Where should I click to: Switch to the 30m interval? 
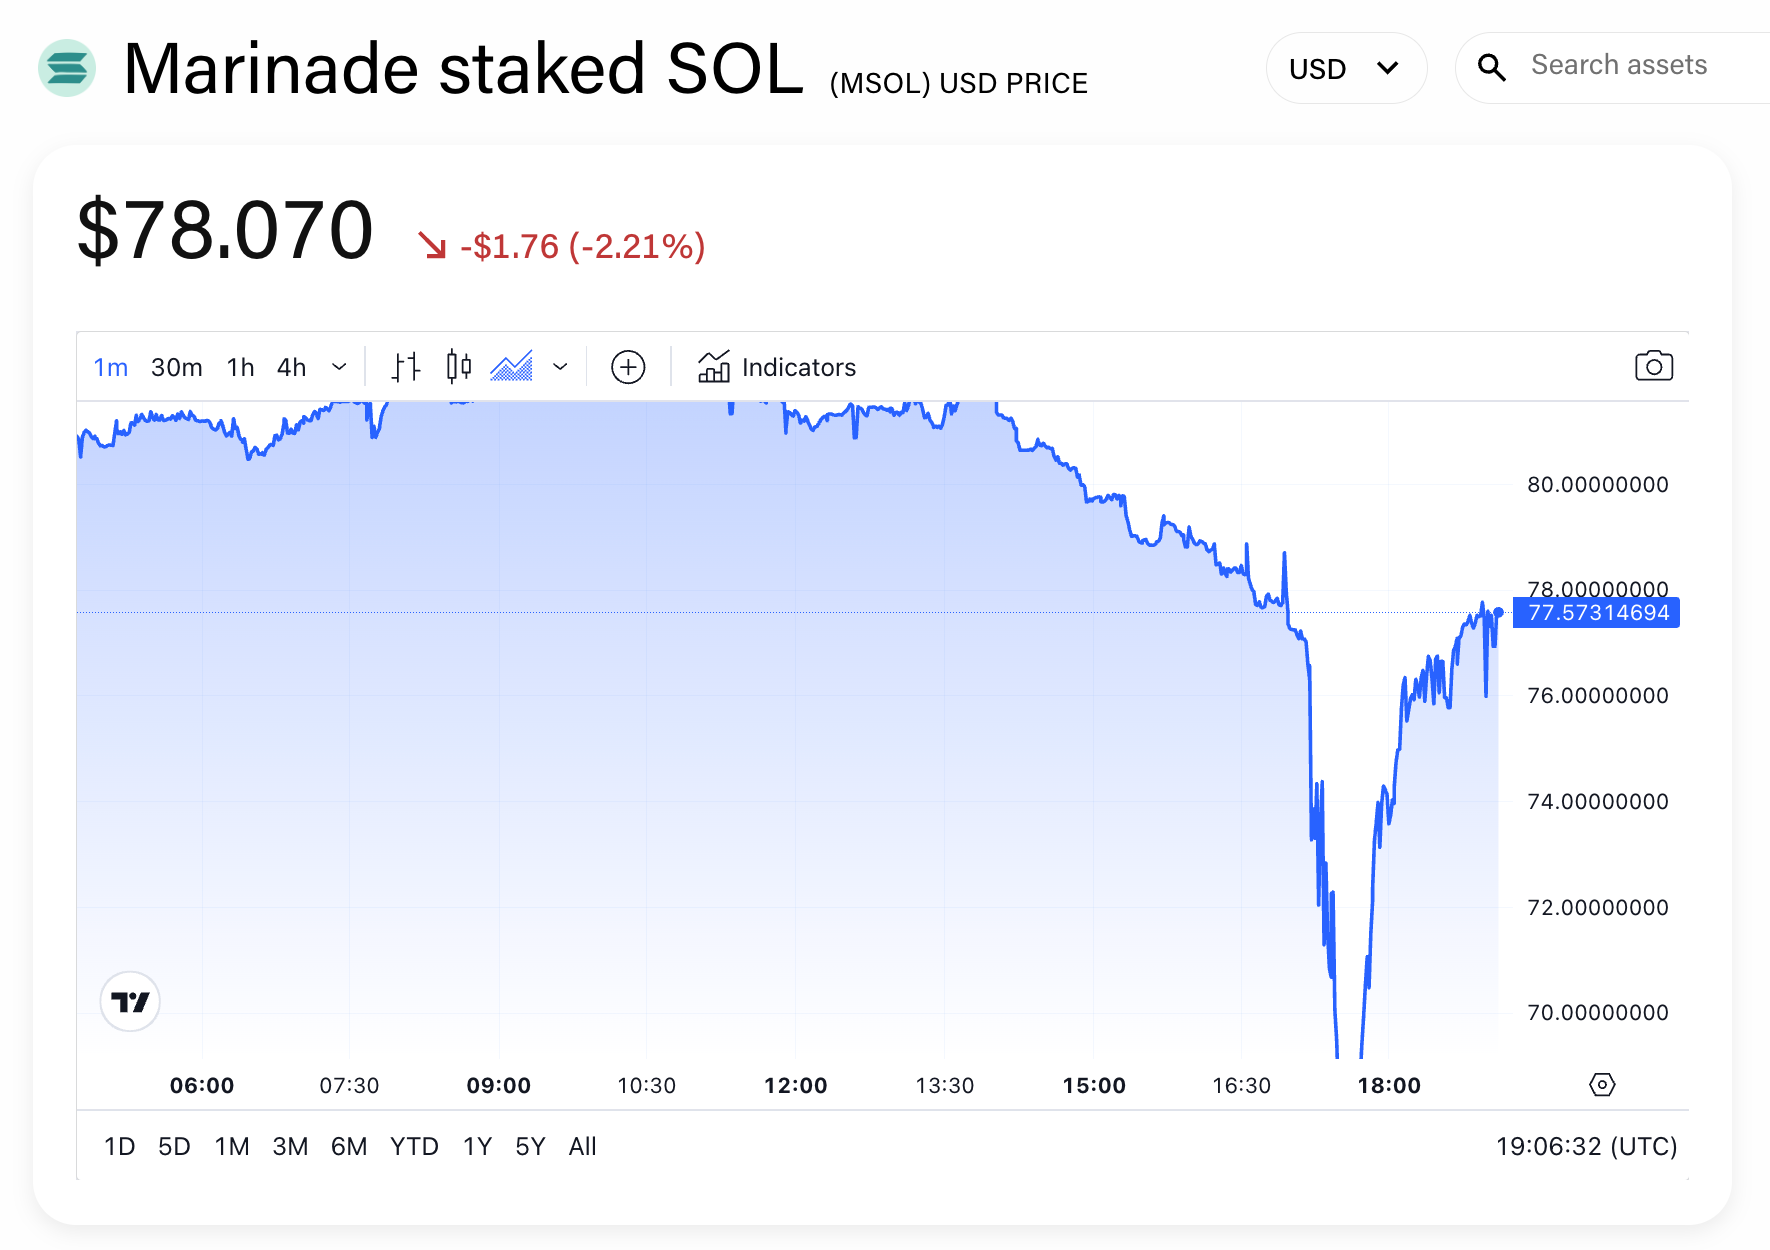[177, 366]
